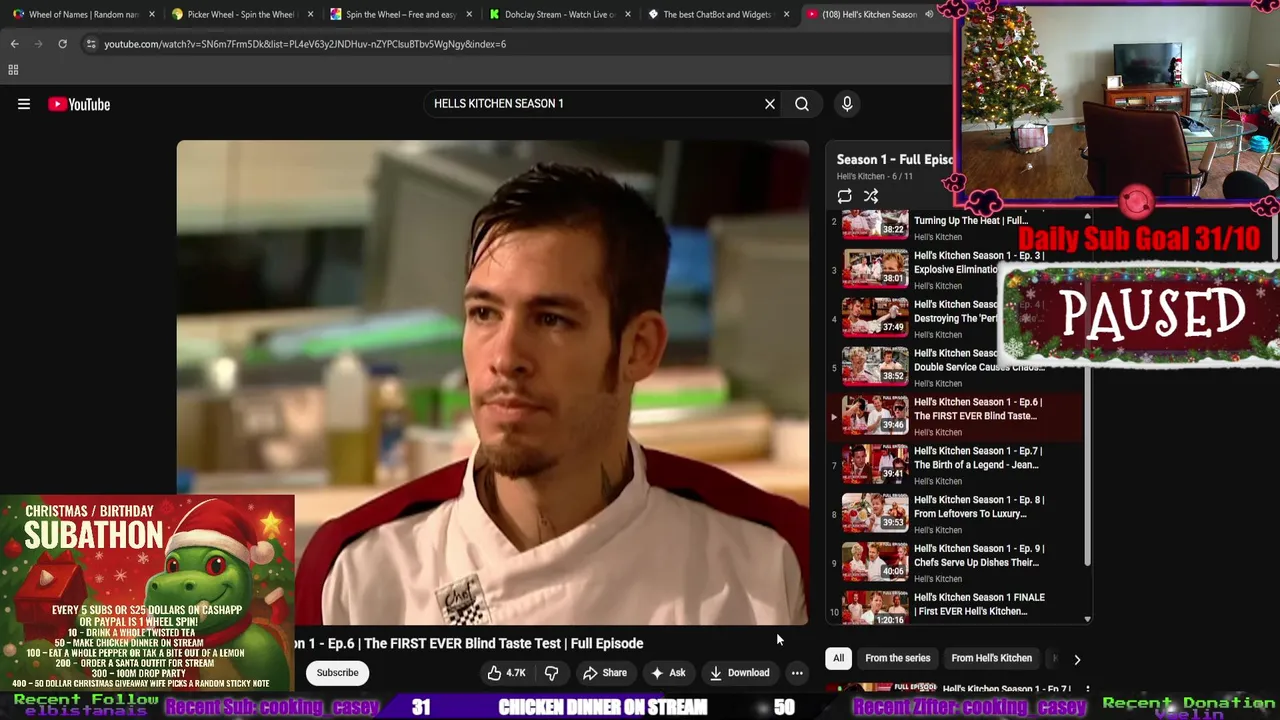
Task: Switch to best ChatBot and Widgets tab
Action: [x=718, y=14]
